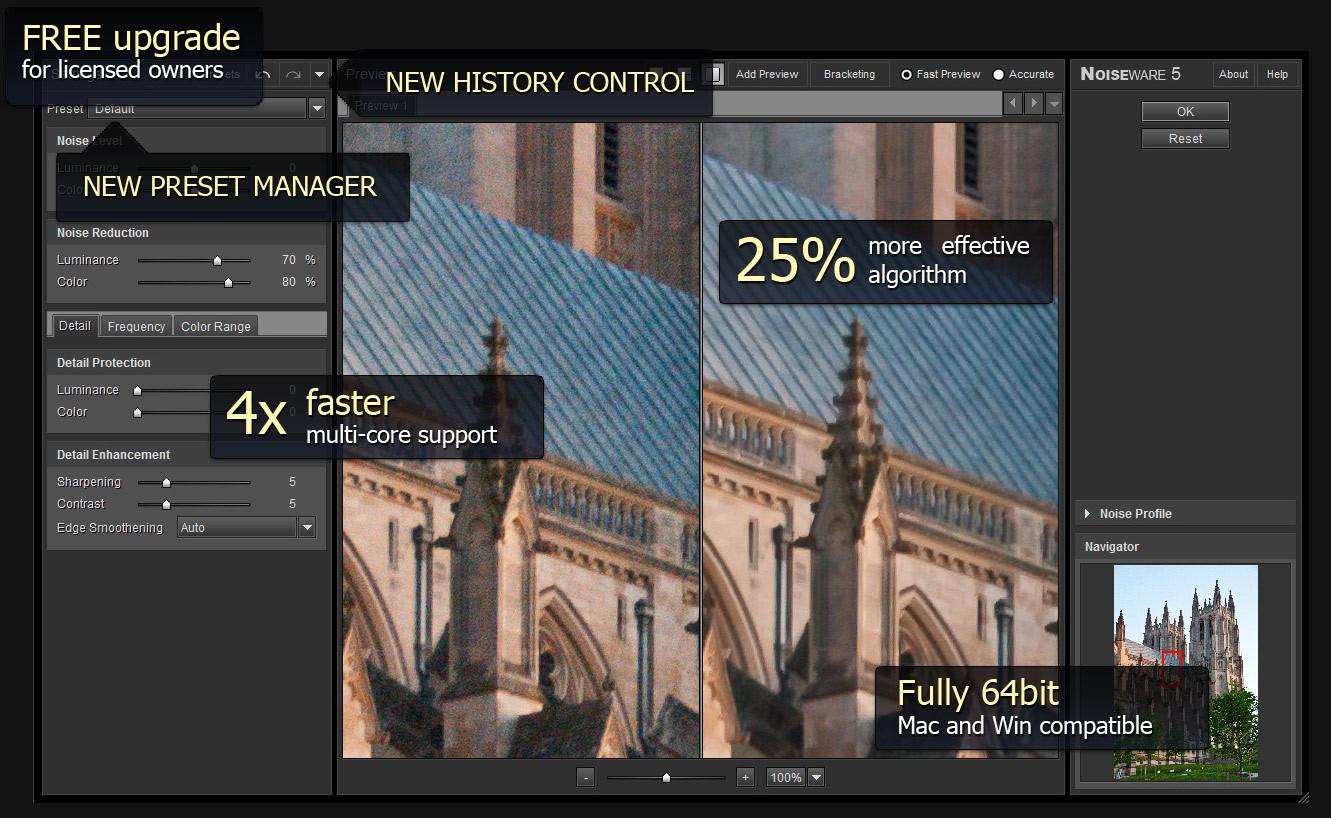The height and width of the screenshot is (818, 1331).
Task: Click the Noise Reduction Color value 80
Action: 289,282
